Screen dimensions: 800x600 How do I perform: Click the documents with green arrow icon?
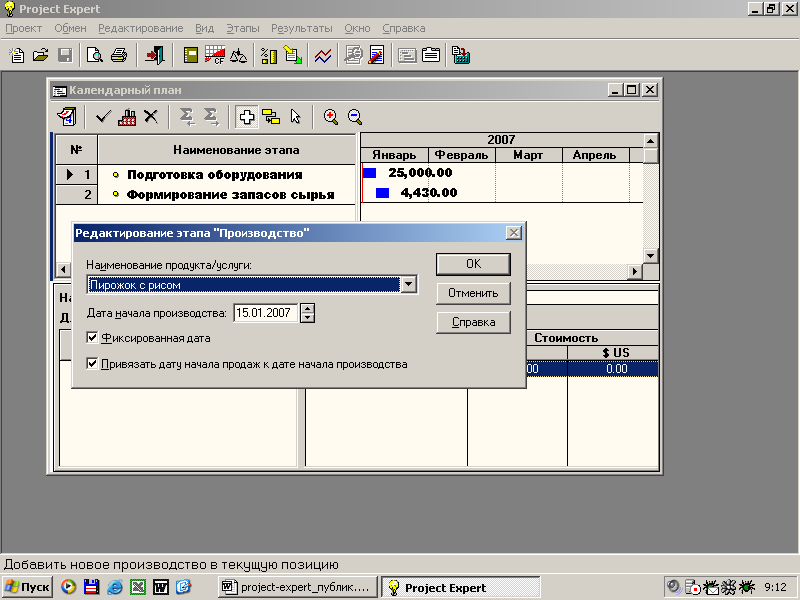coord(293,55)
